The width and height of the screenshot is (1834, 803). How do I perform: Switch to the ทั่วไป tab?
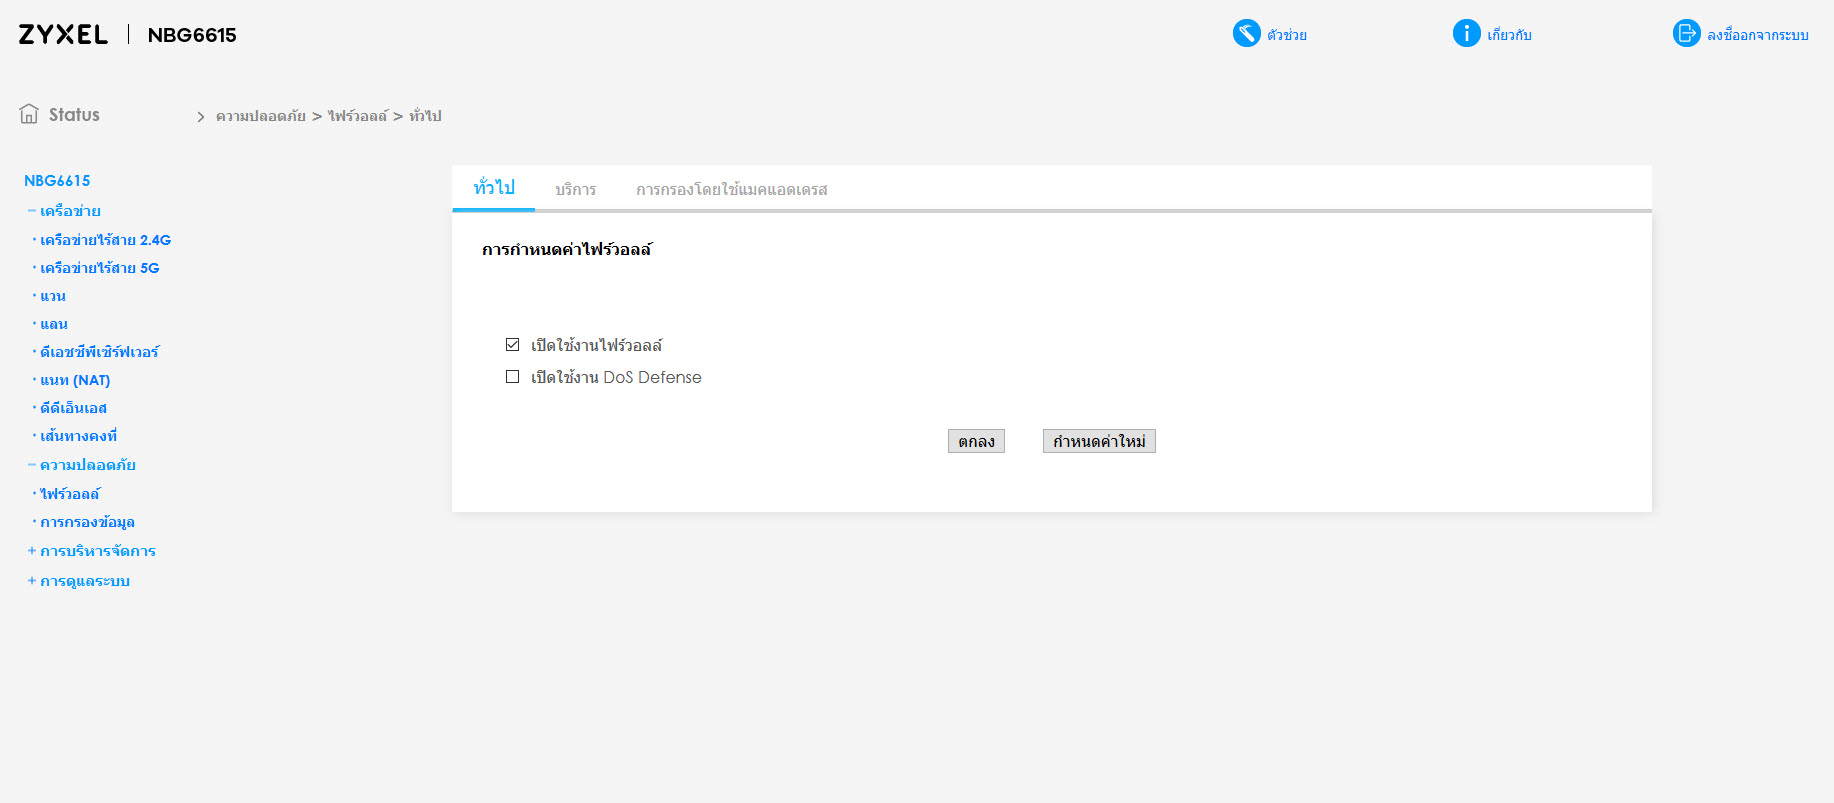pos(494,188)
